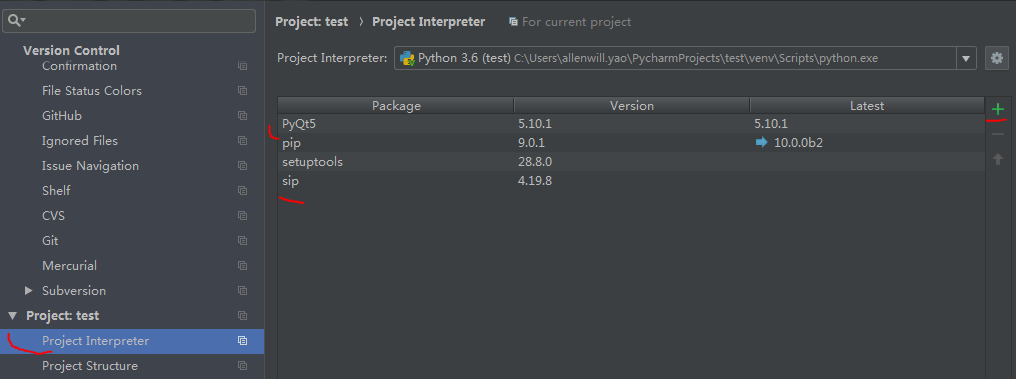
Task: Open Project Structure settings
Action: [90, 366]
